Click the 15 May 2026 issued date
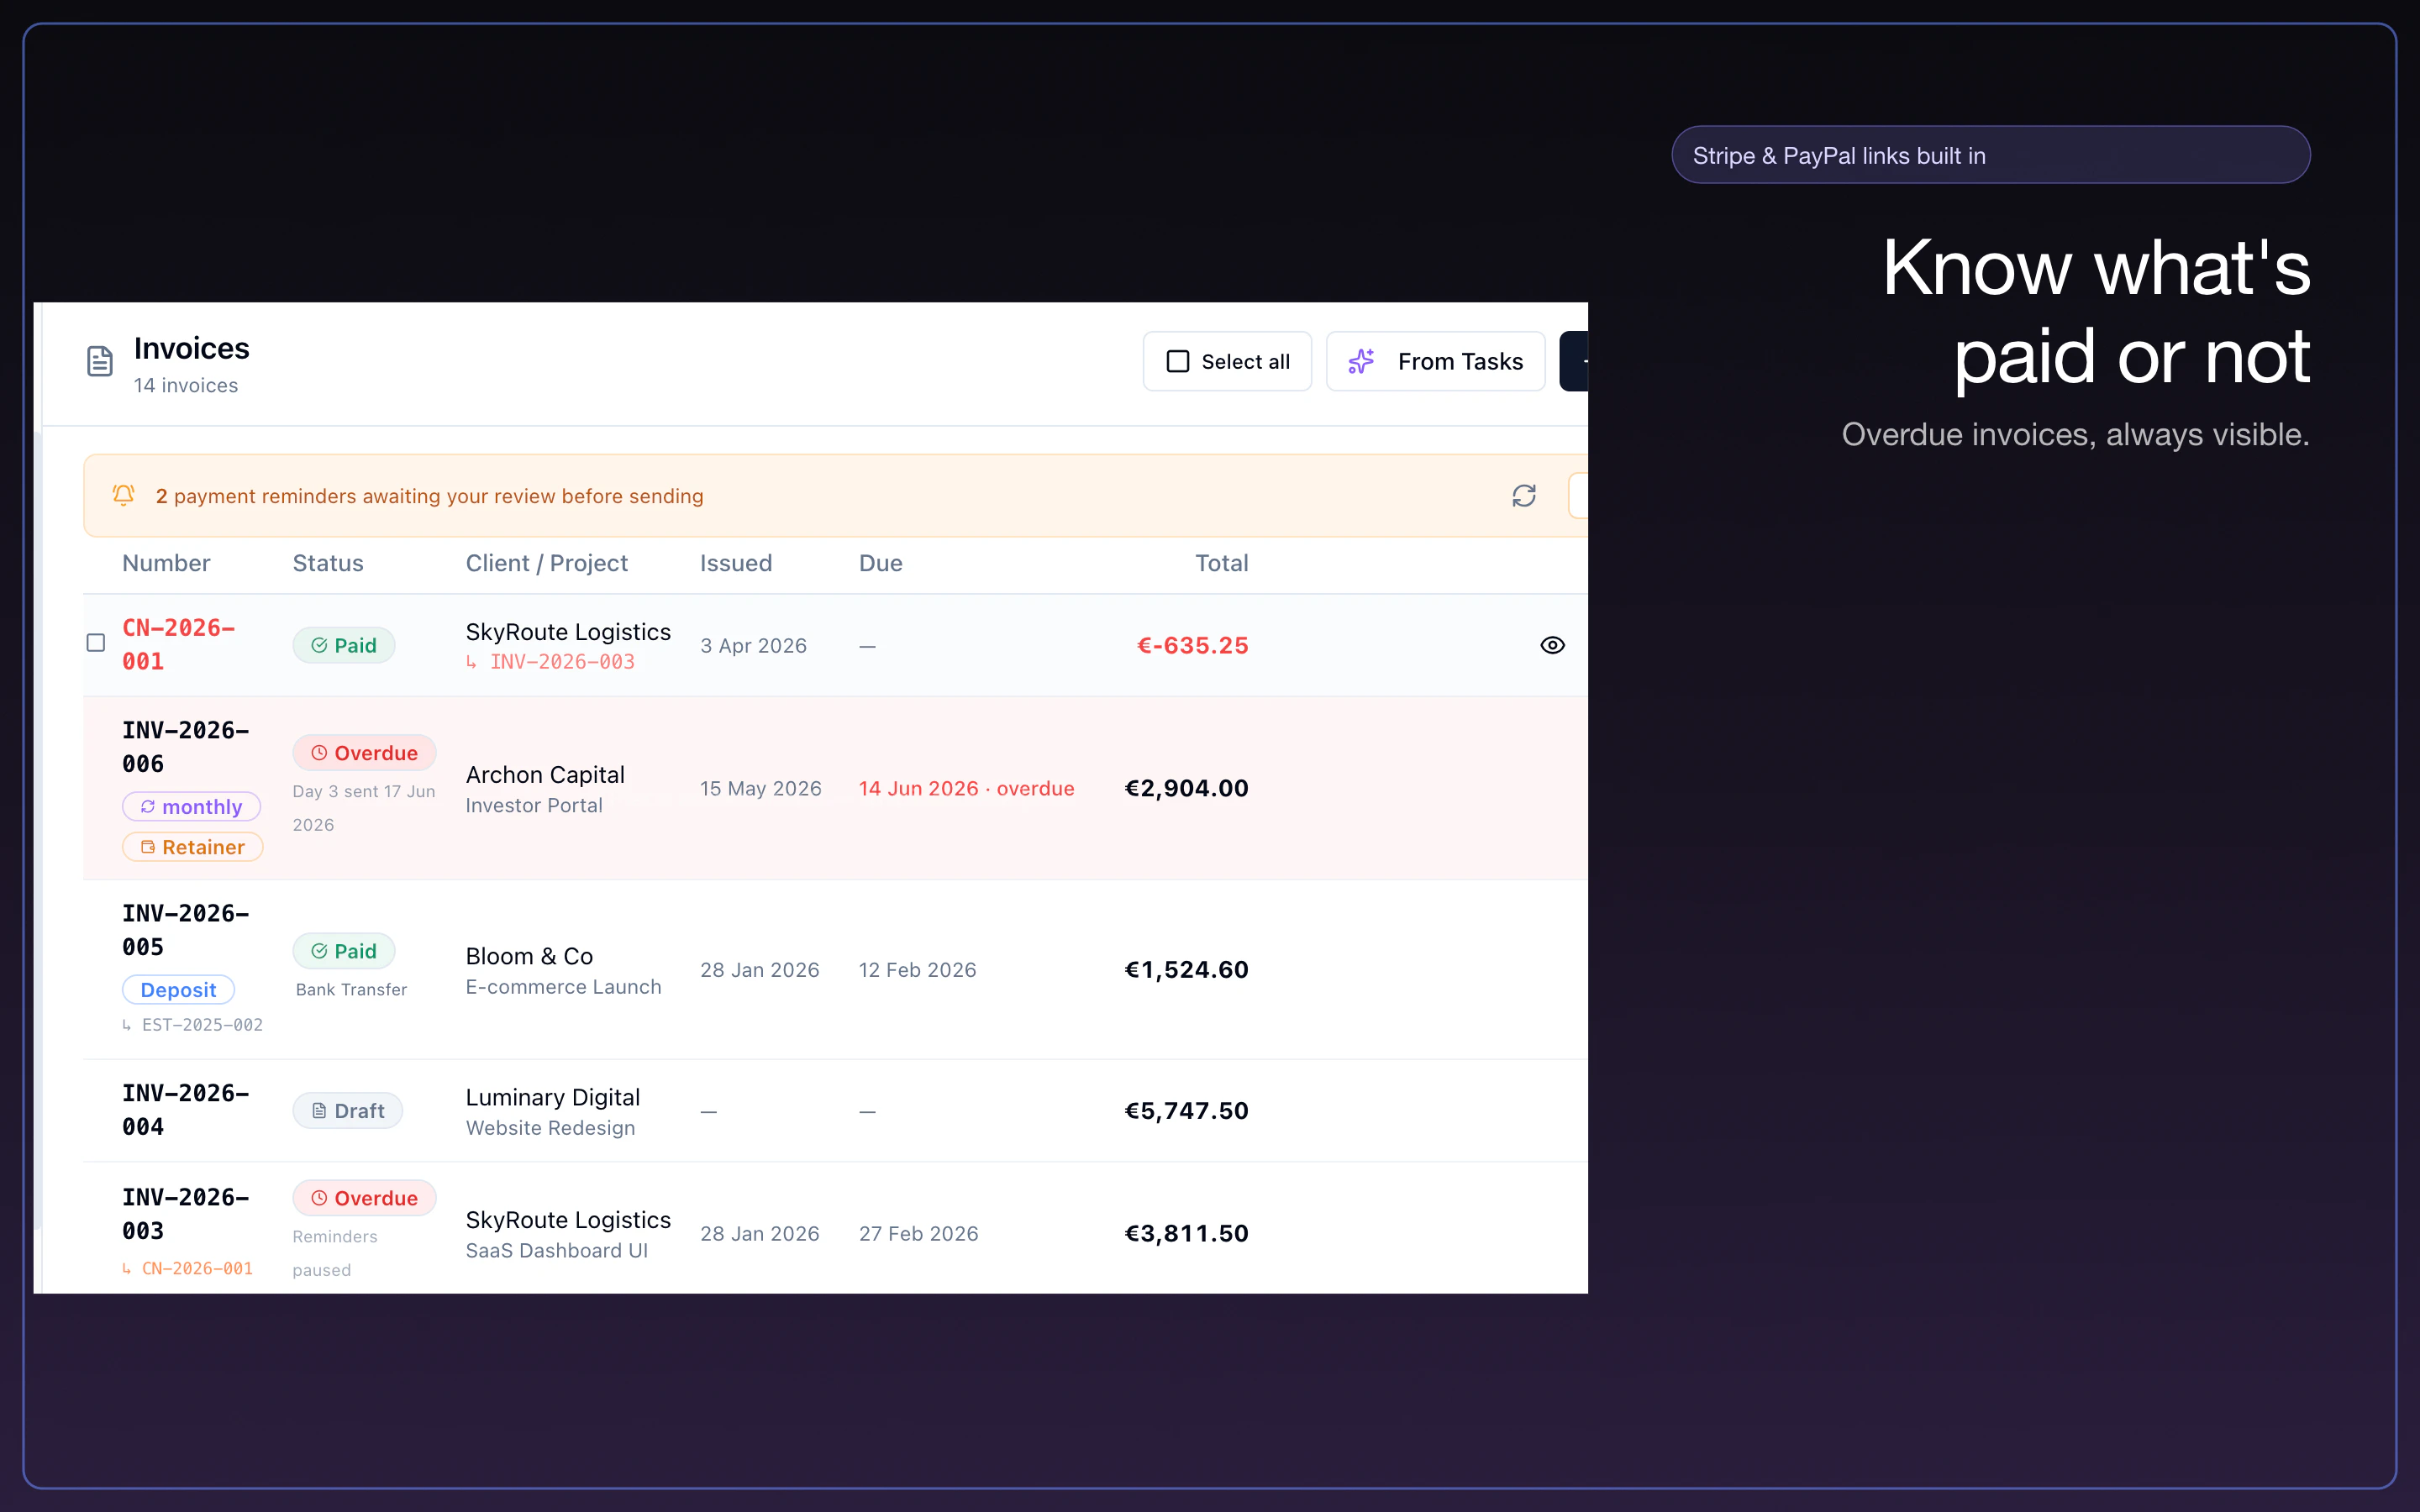 pyautogui.click(x=760, y=788)
